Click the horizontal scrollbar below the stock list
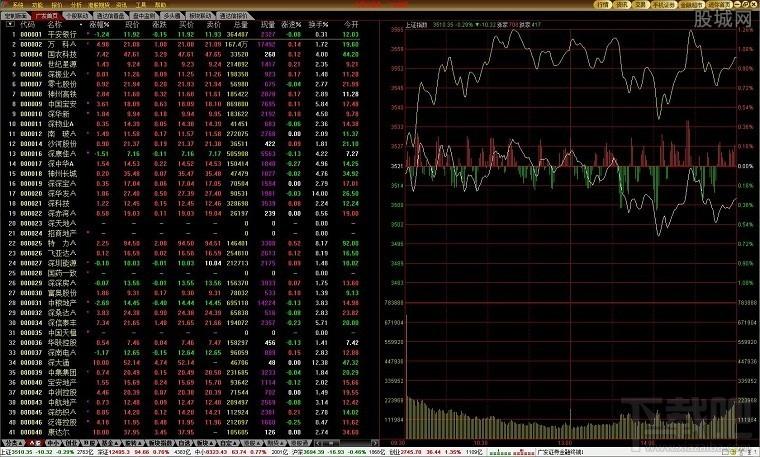 click(346, 443)
